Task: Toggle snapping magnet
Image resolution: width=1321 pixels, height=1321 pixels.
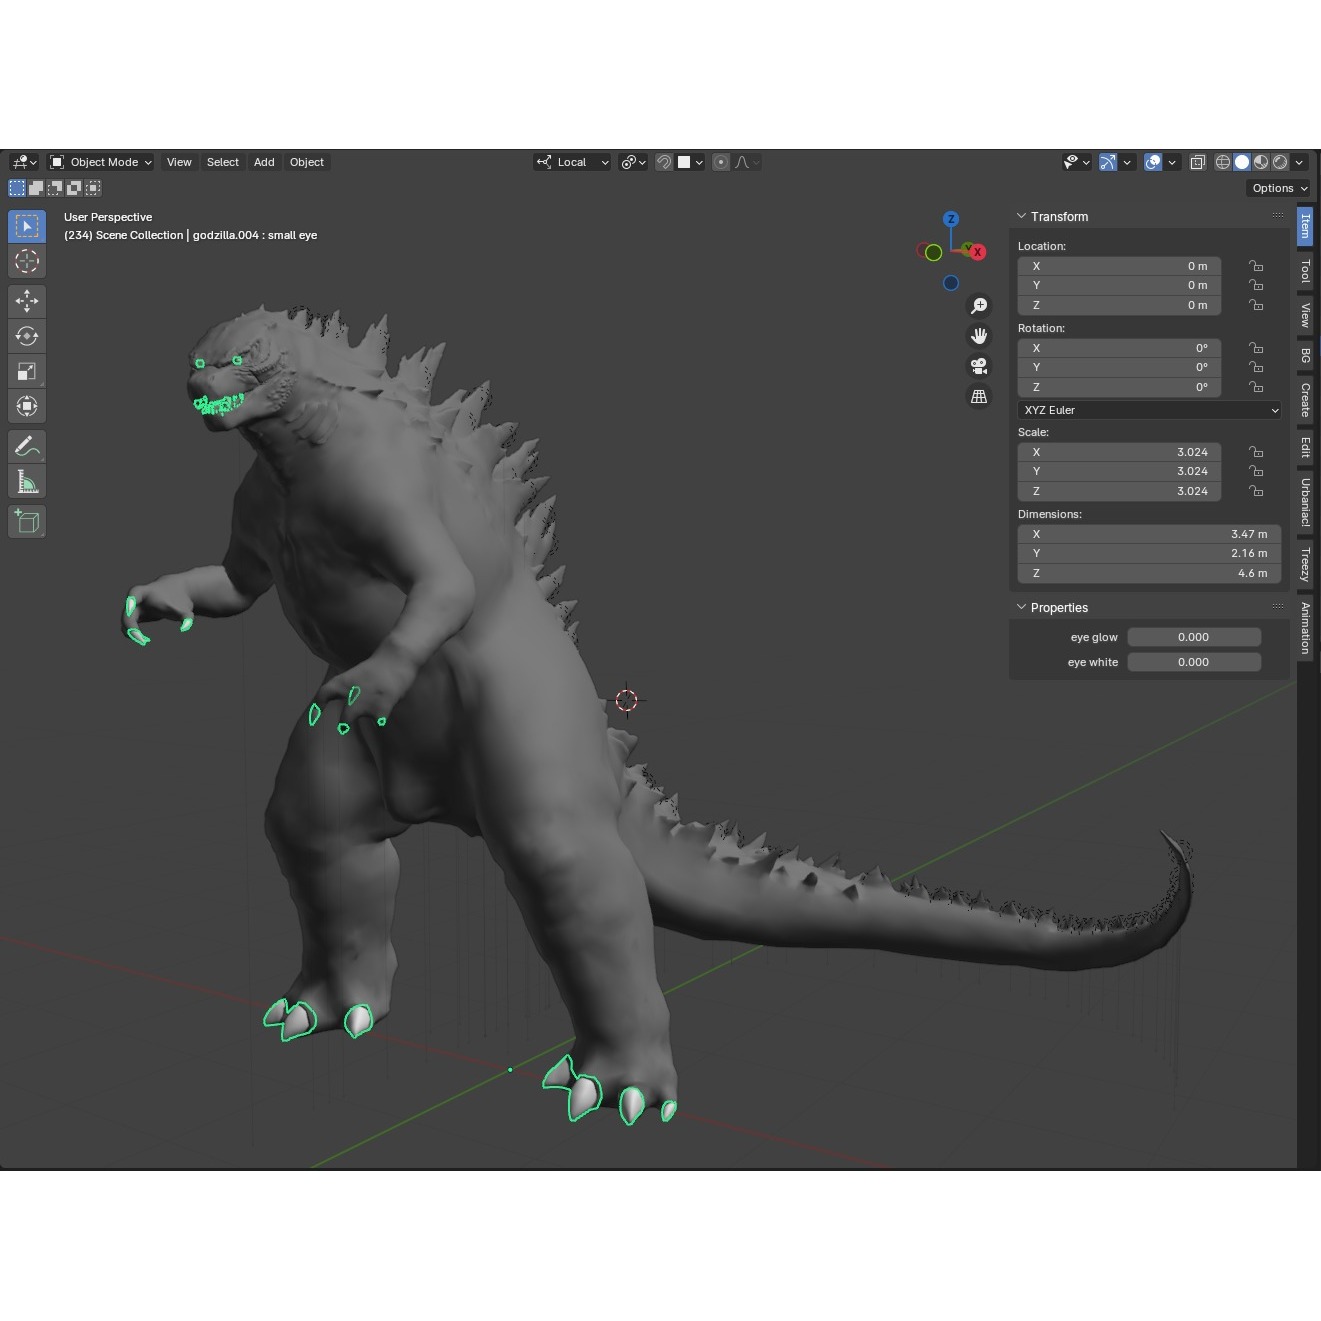Action: [x=664, y=162]
